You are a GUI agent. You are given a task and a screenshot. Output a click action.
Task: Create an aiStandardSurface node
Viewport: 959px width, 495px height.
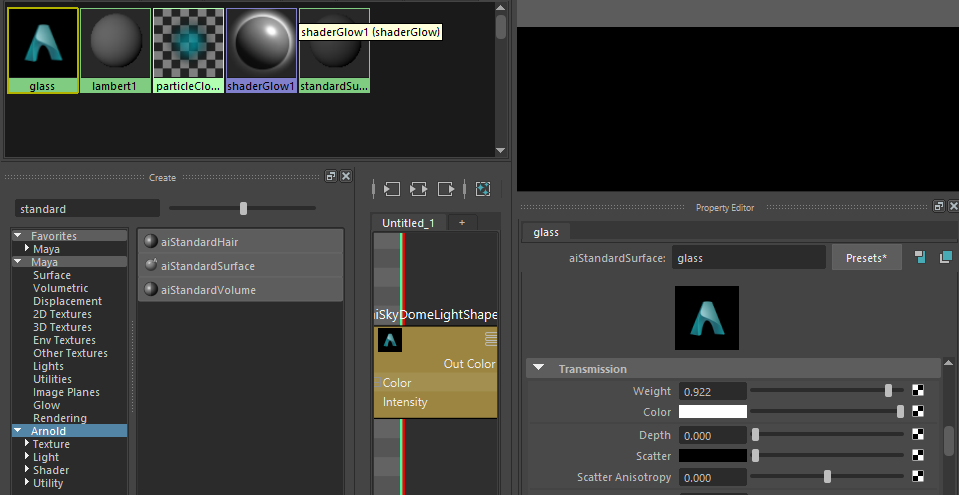click(x=207, y=266)
